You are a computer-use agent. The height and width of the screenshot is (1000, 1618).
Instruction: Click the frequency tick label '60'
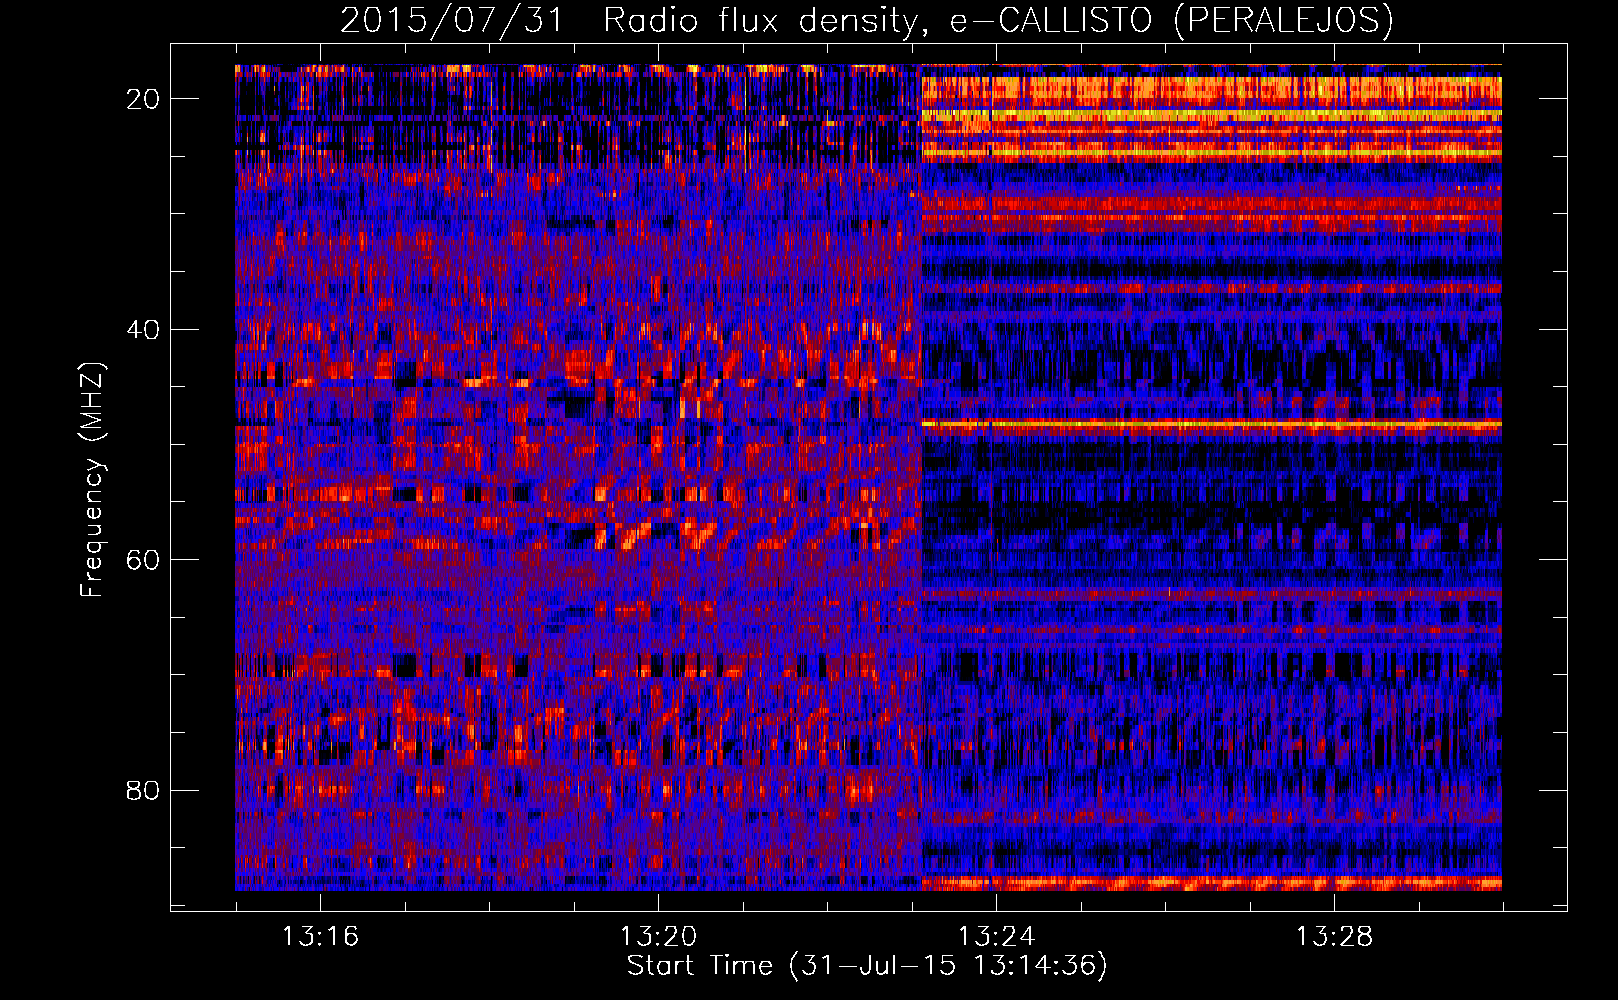[143, 560]
